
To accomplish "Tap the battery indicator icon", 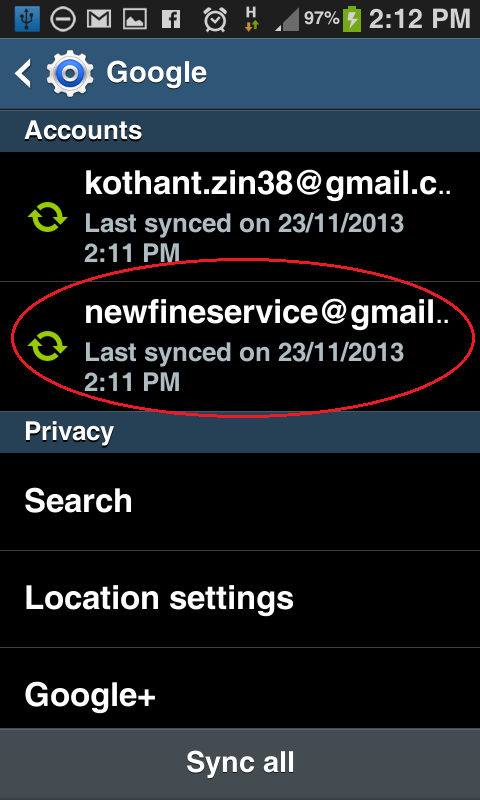I will pos(351,19).
